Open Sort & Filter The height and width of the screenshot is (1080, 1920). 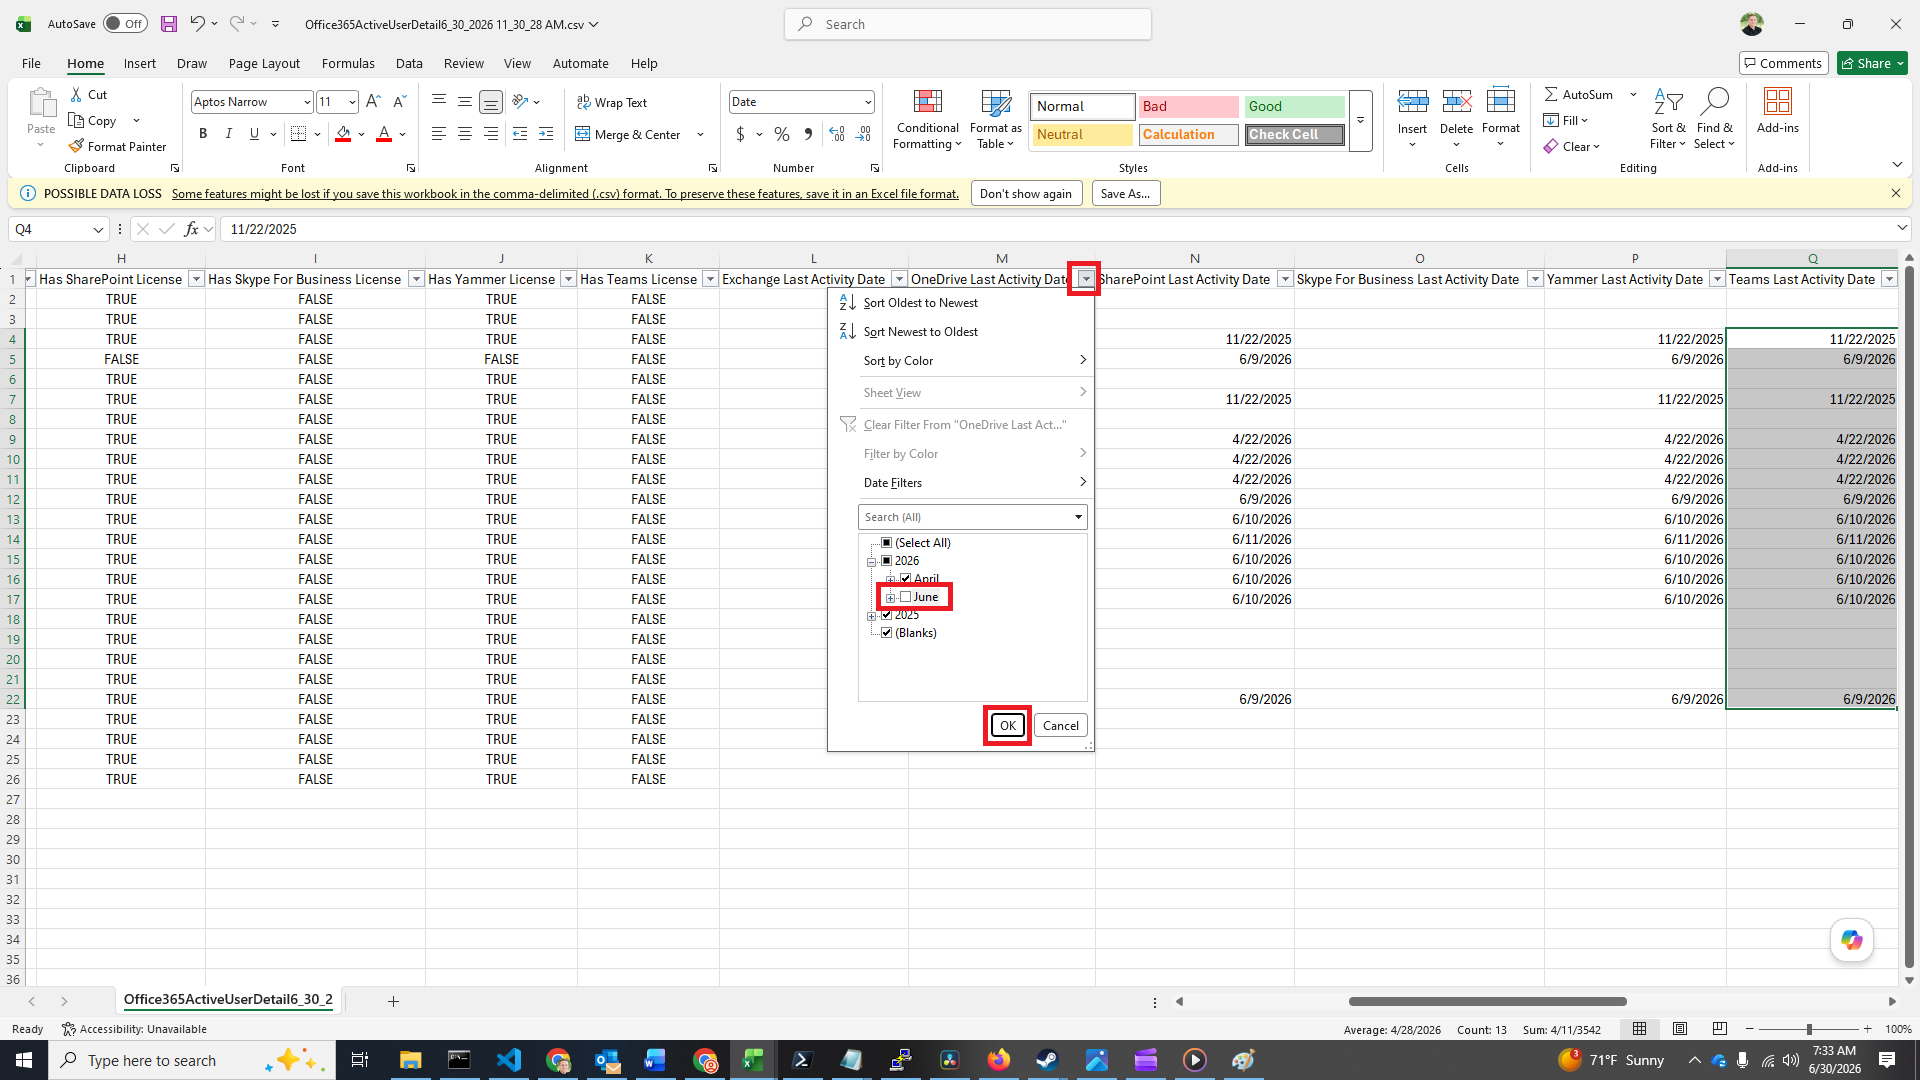click(1668, 120)
